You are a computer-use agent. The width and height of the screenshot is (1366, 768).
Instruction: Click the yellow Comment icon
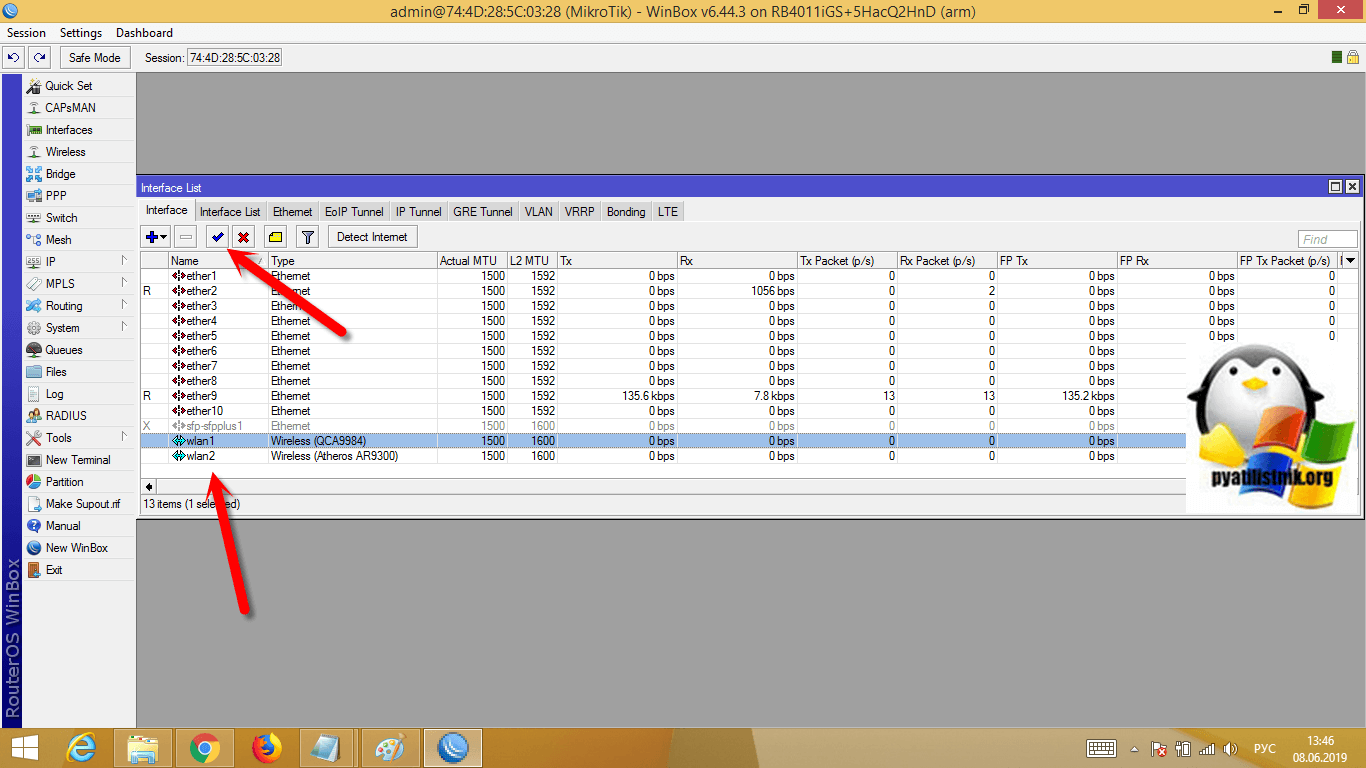[275, 237]
